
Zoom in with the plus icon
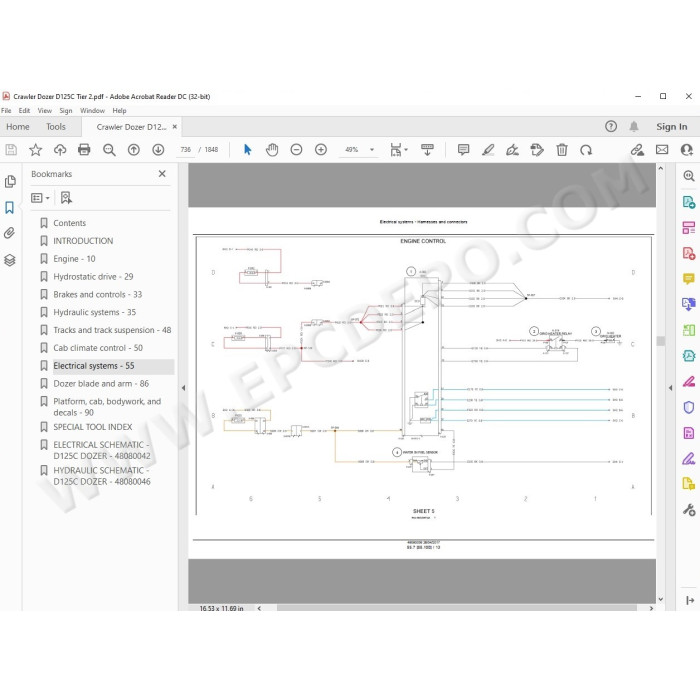click(321, 150)
